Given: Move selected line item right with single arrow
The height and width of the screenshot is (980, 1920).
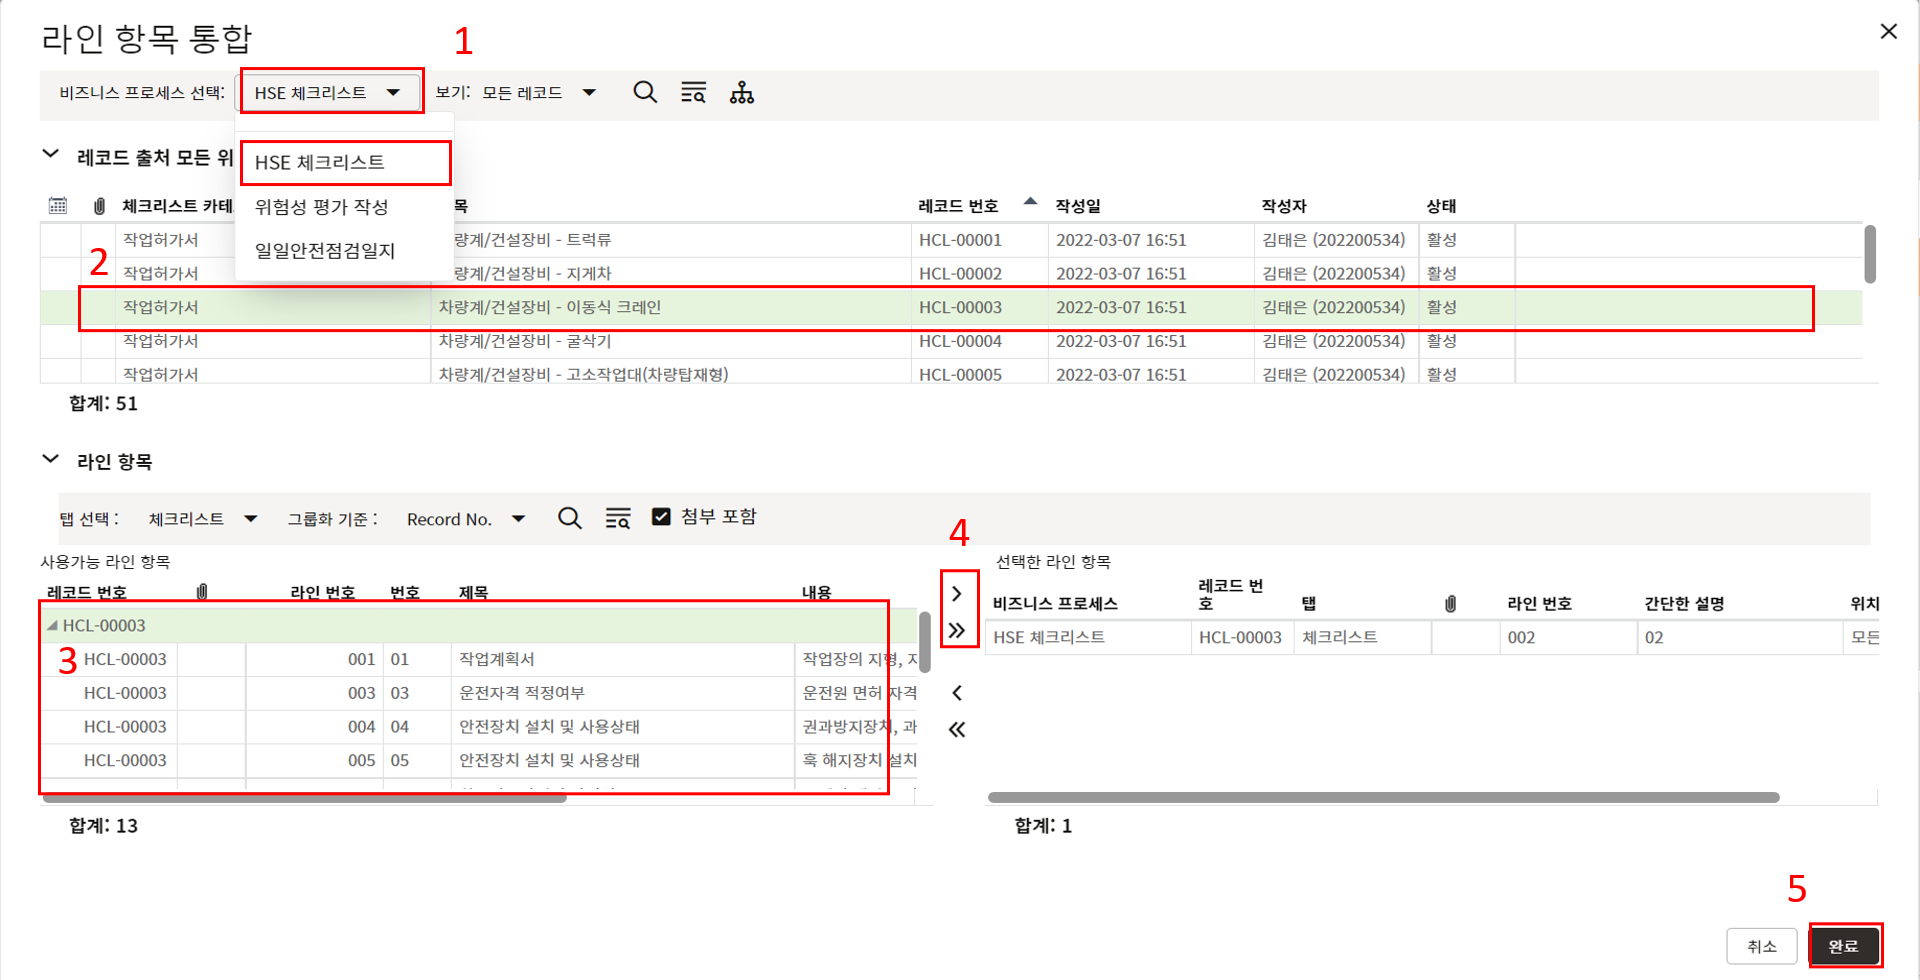Looking at the screenshot, I should click(x=957, y=594).
